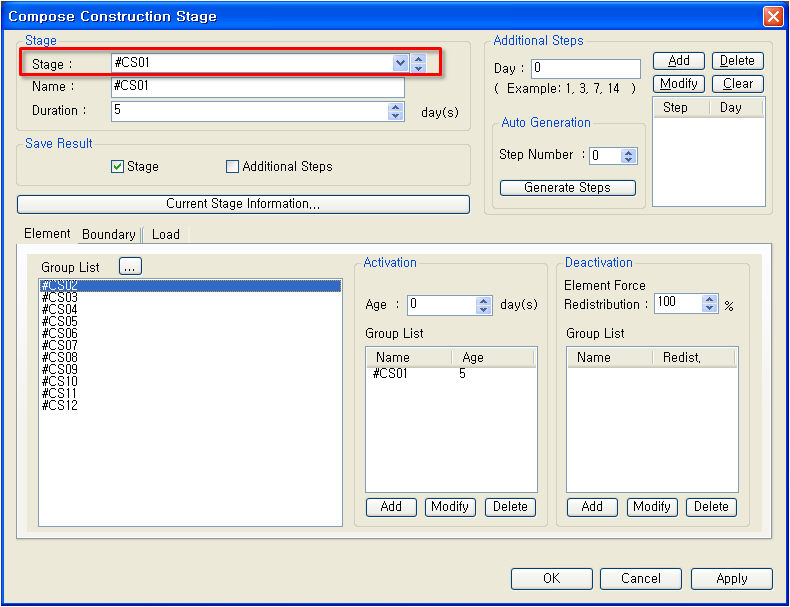Click Delete in Additional Steps

pos(738,61)
